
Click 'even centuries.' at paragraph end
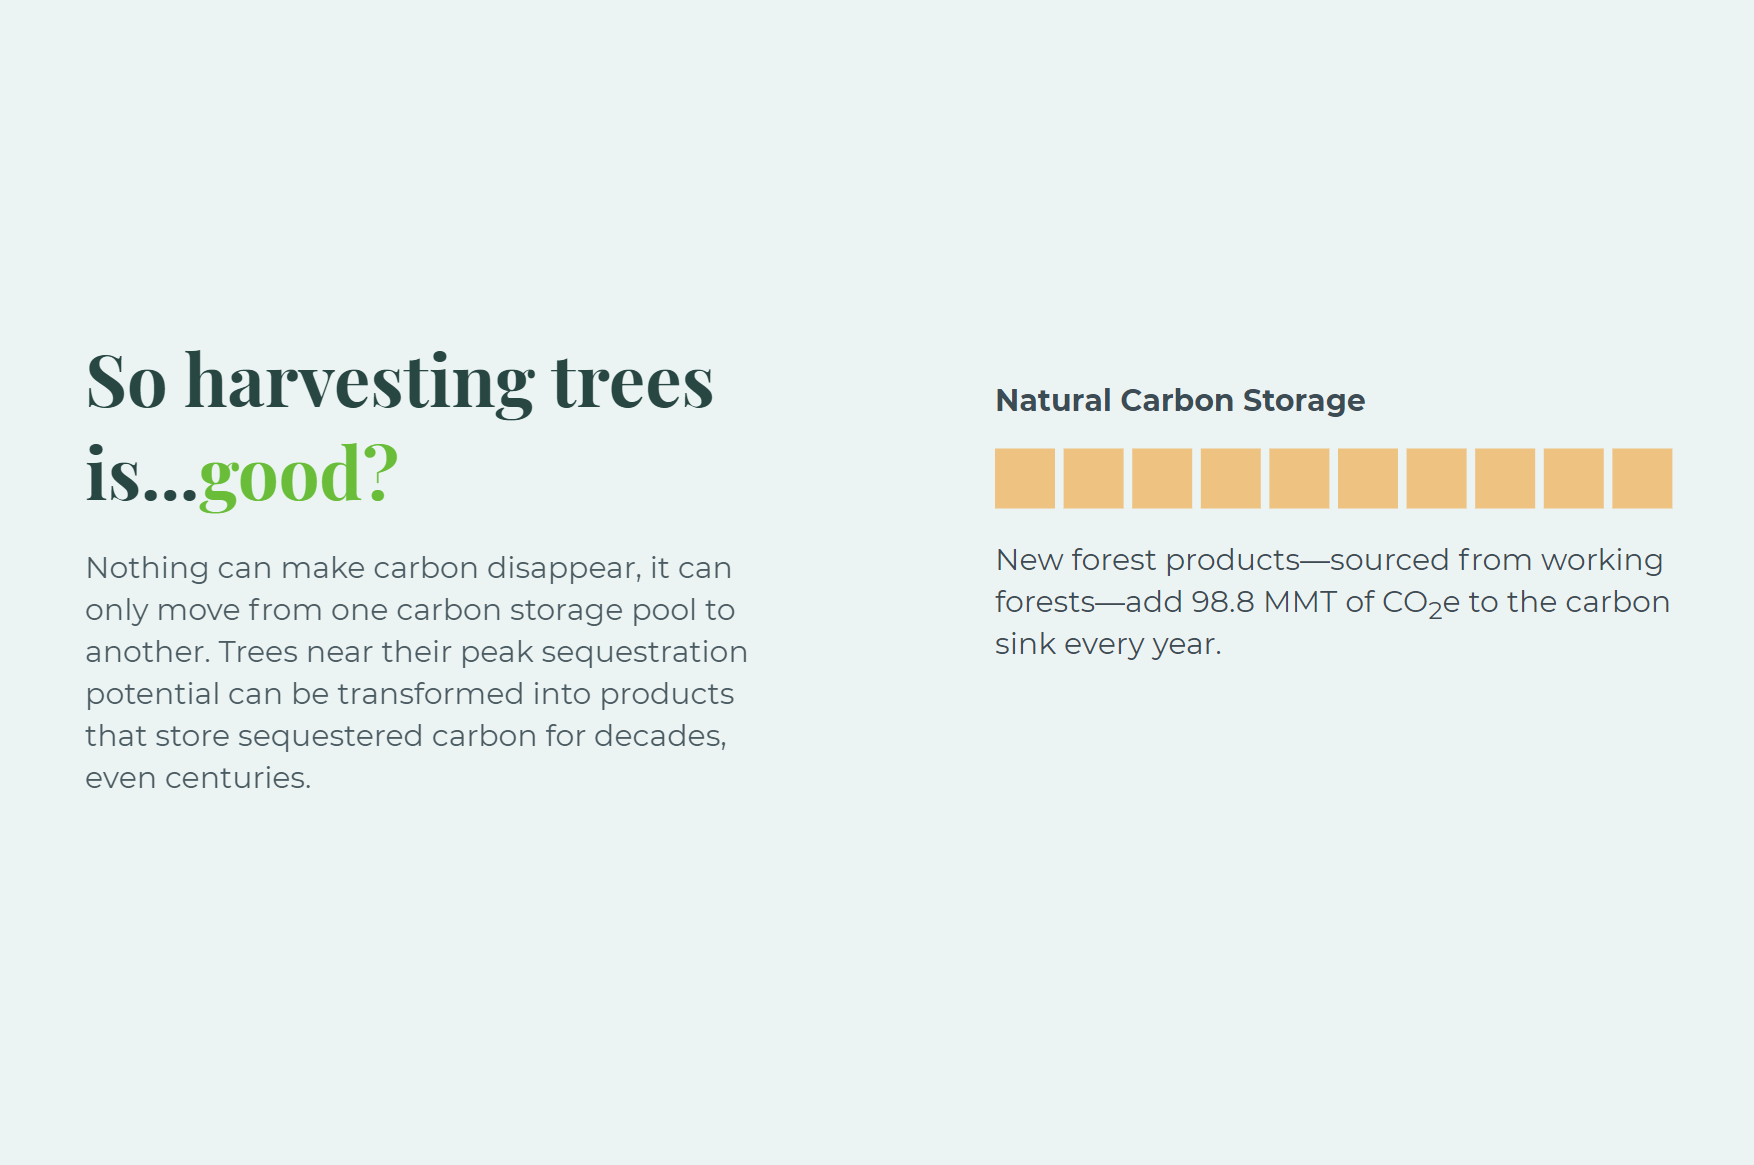(x=198, y=778)
